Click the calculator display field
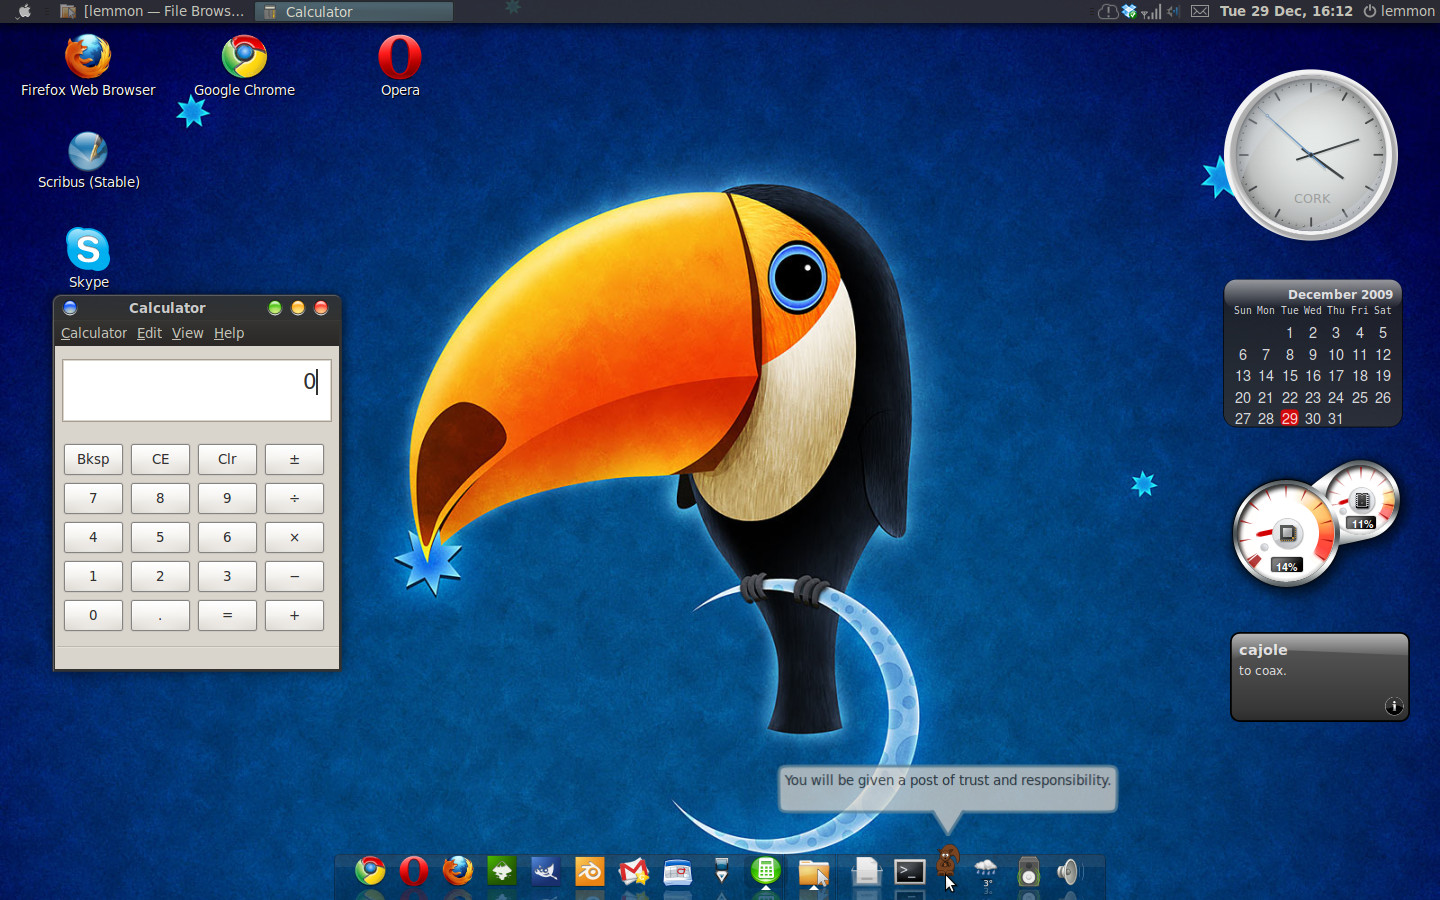Image resolution: width=1440 pixels, height=900 pixels. coord(197,390)
